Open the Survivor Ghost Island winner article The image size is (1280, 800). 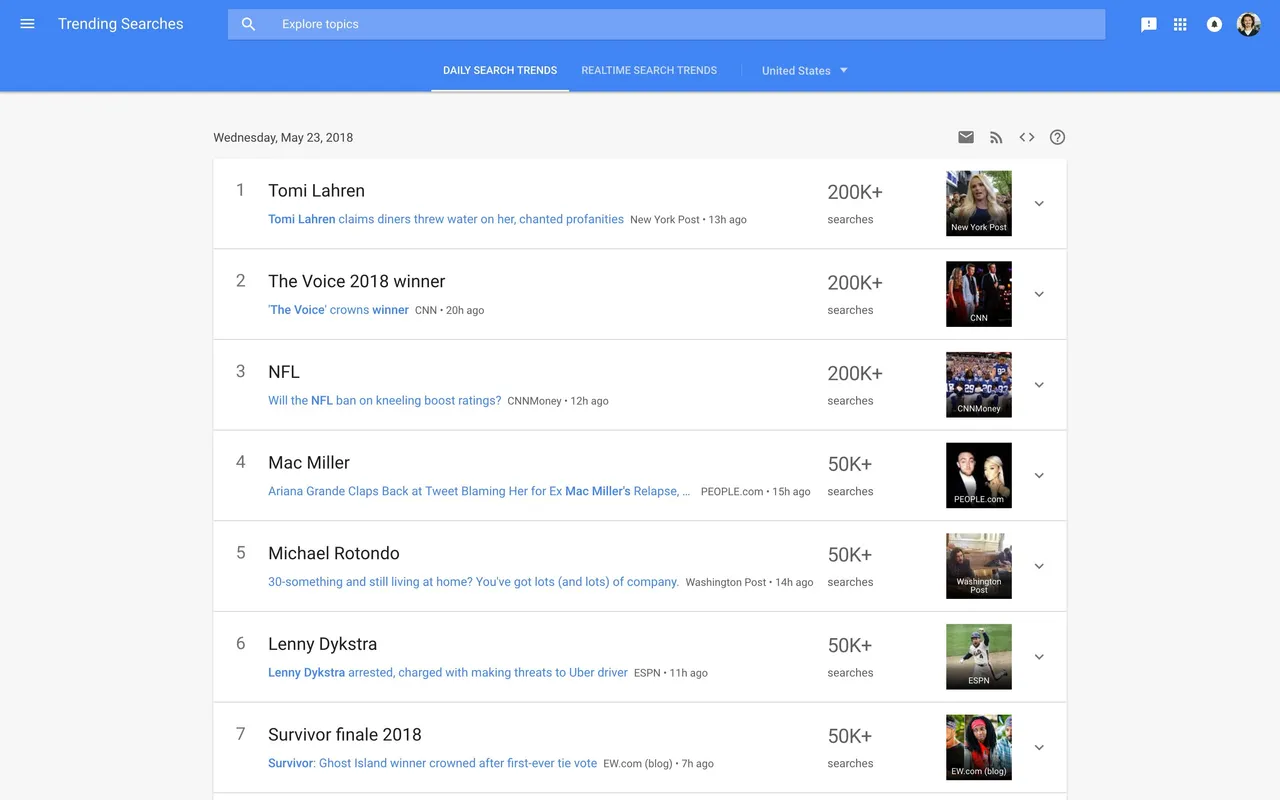(432, 763)
